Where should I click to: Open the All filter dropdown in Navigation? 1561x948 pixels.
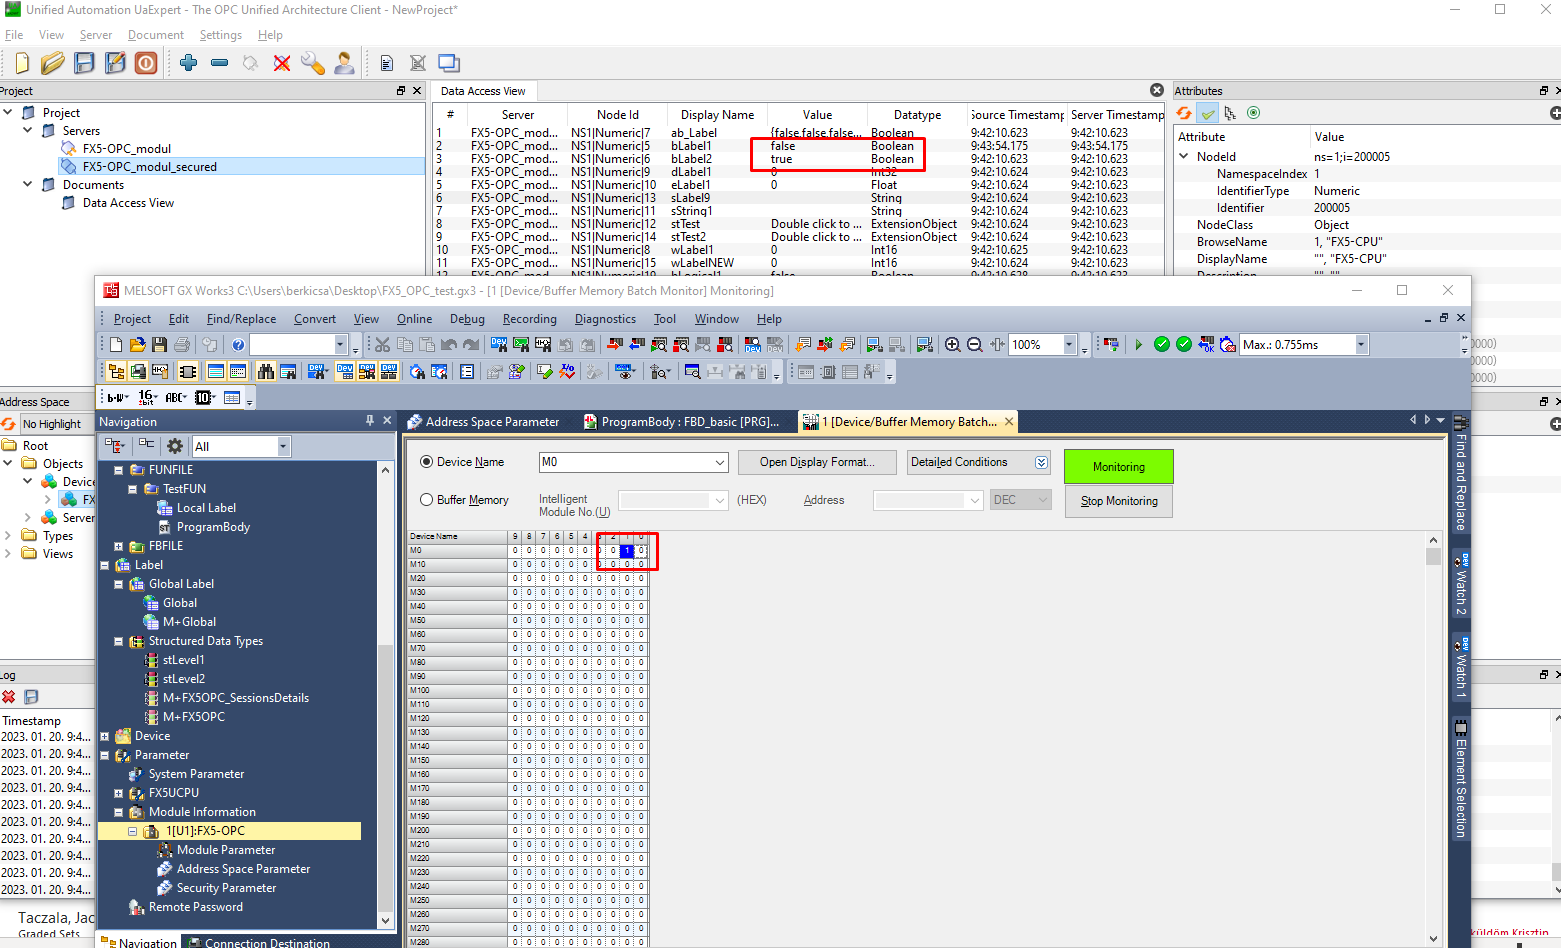[x=283, y=446]
